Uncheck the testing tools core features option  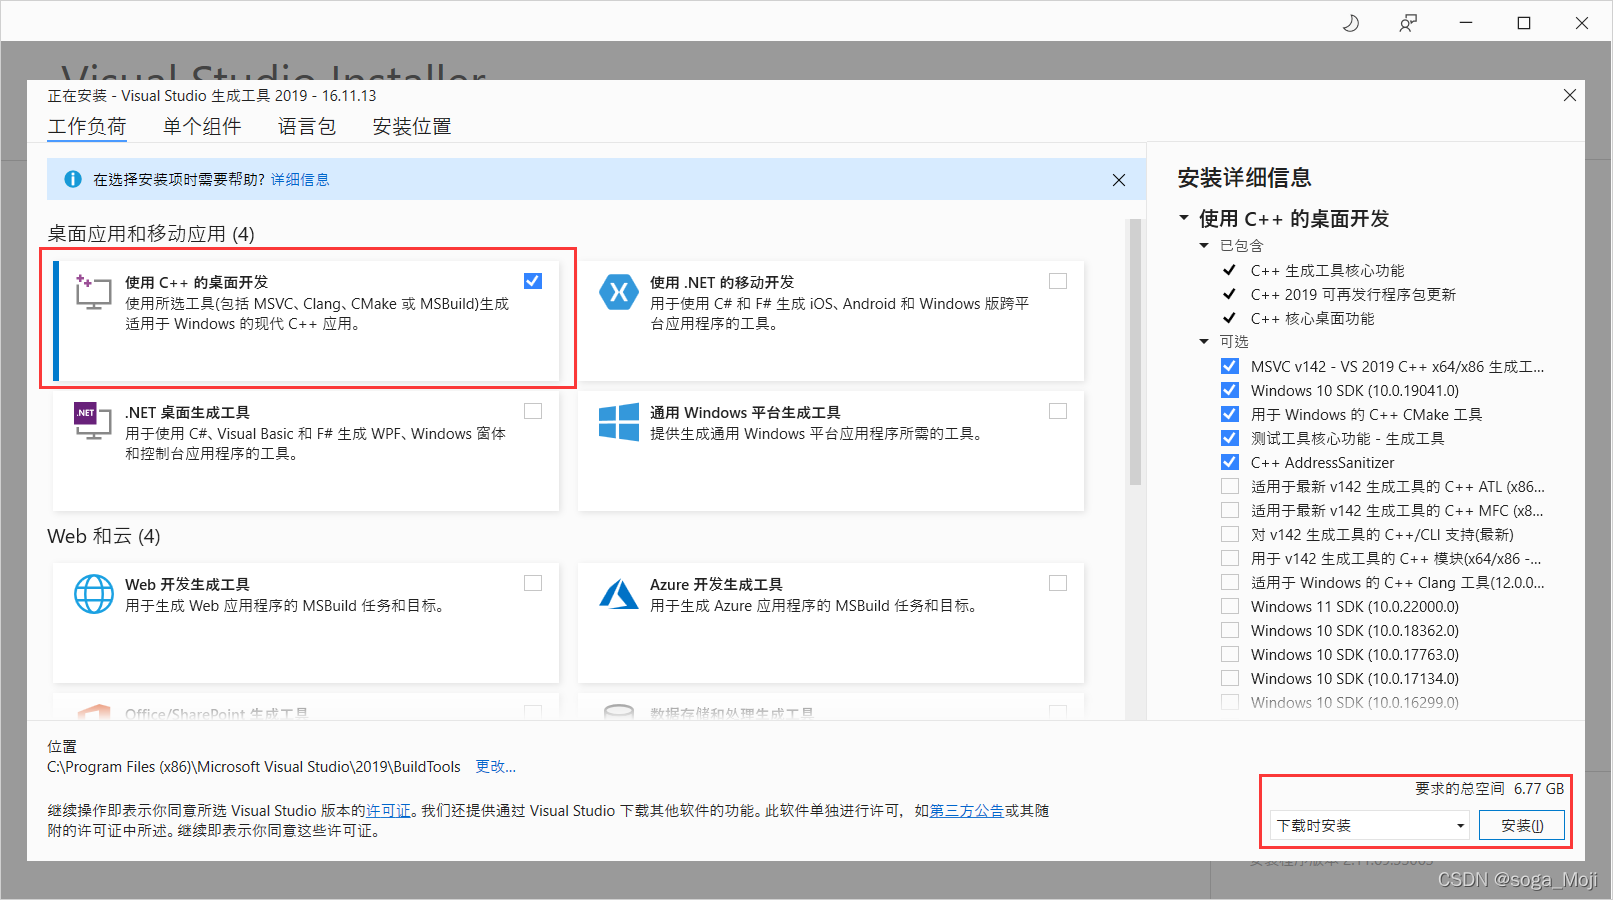pos(1230,438)
